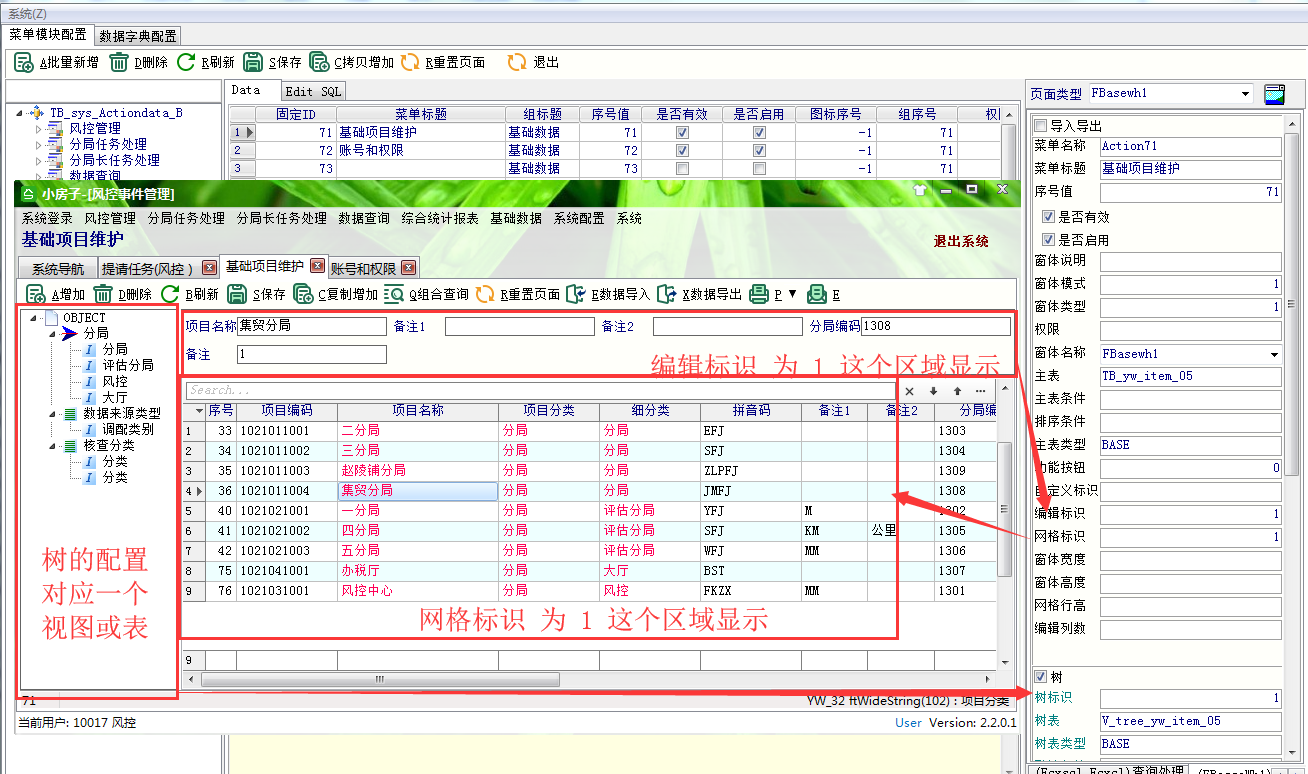Click the ellipsis button beside the search box
This screenshot has width=1308, height=774.
(x=980, y=391)
